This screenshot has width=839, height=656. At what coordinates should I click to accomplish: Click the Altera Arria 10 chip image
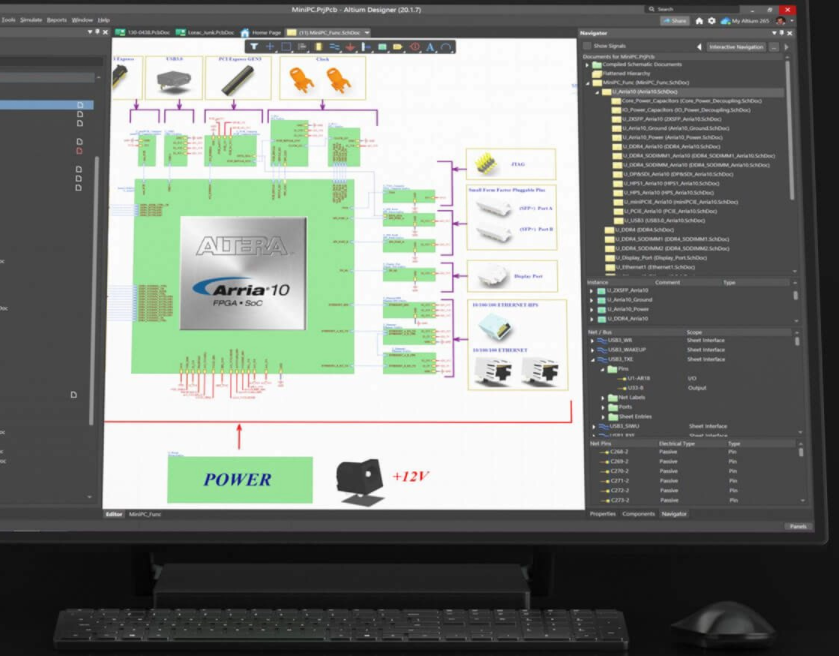pyautogui.click(x=243, y=273)
